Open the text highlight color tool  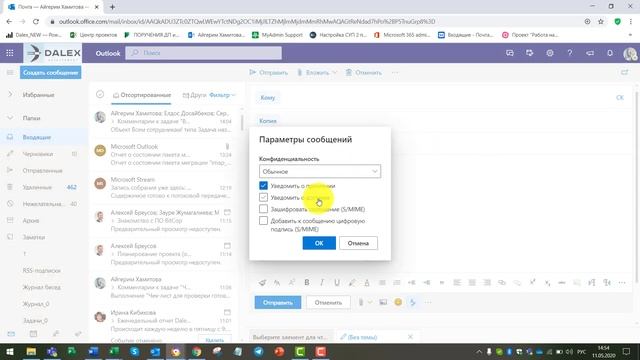pos(352,282)
